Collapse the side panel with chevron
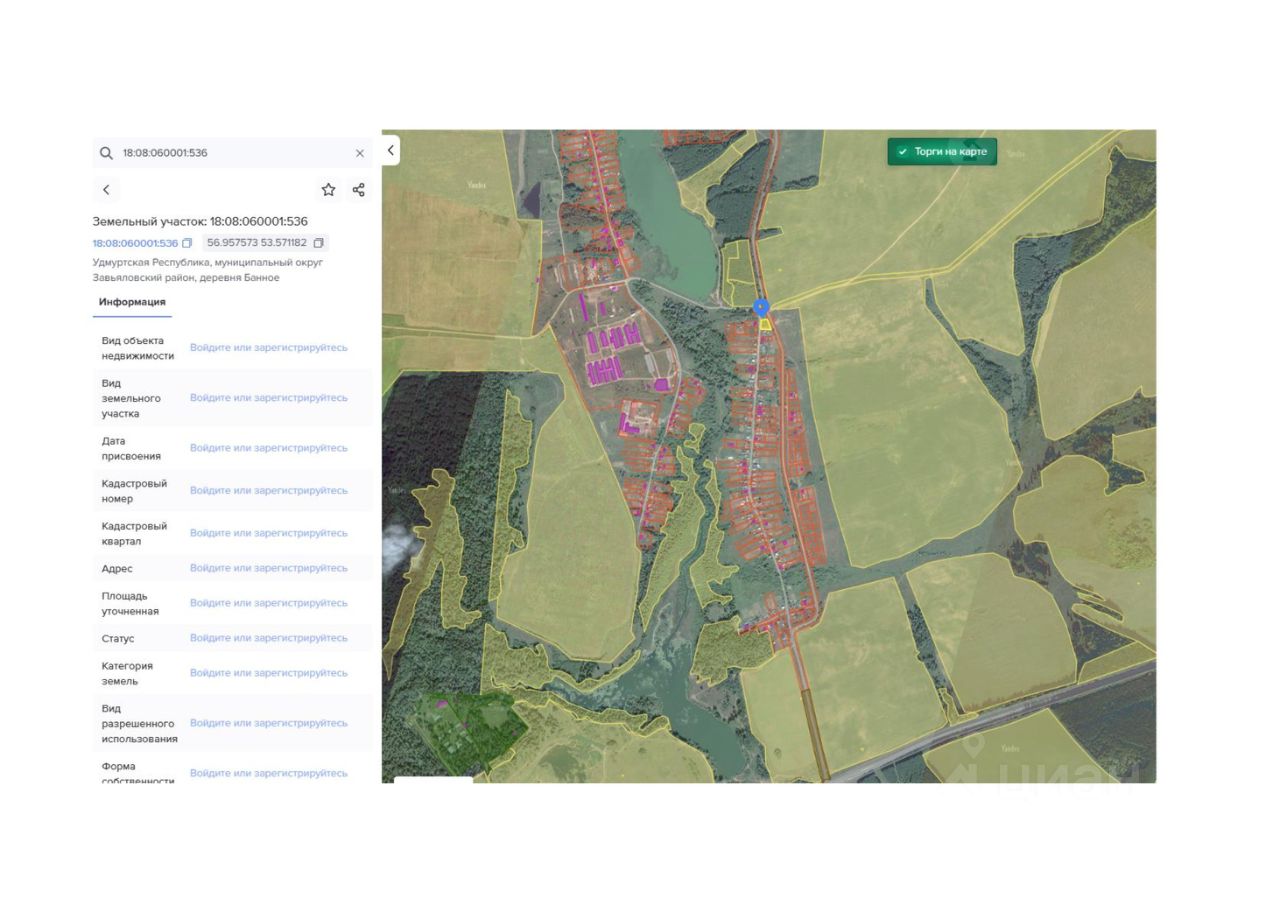This screenshot has width=1280, height=905. coord(391,151)
